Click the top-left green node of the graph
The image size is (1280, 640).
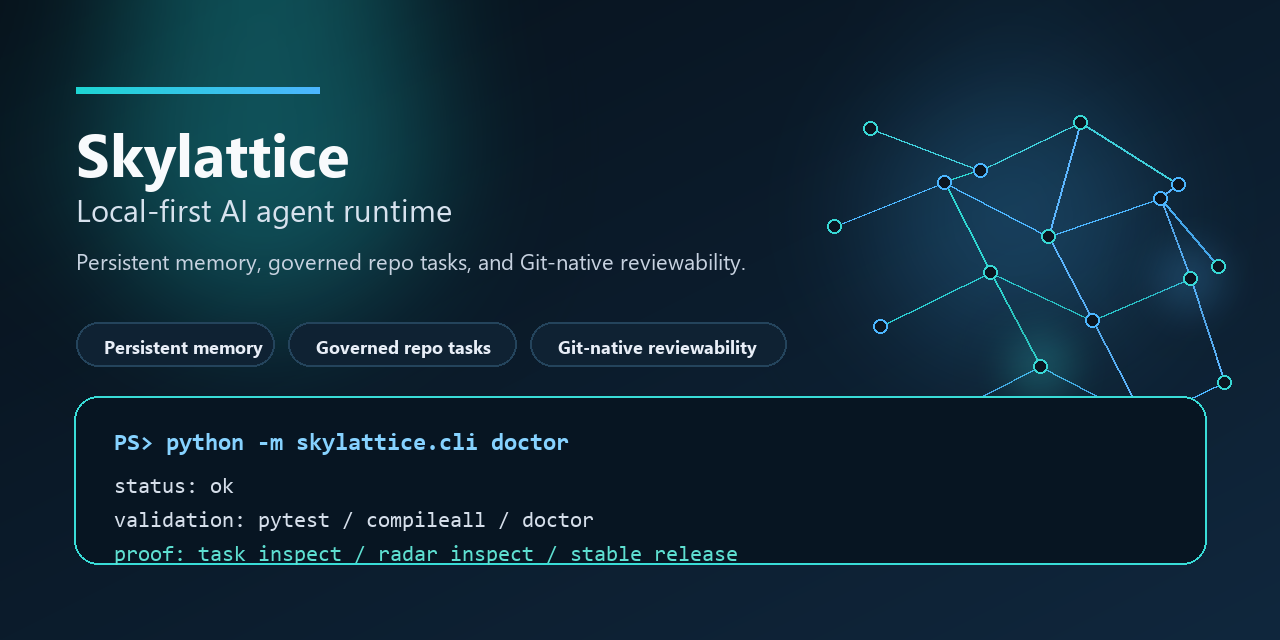(870, 128)
